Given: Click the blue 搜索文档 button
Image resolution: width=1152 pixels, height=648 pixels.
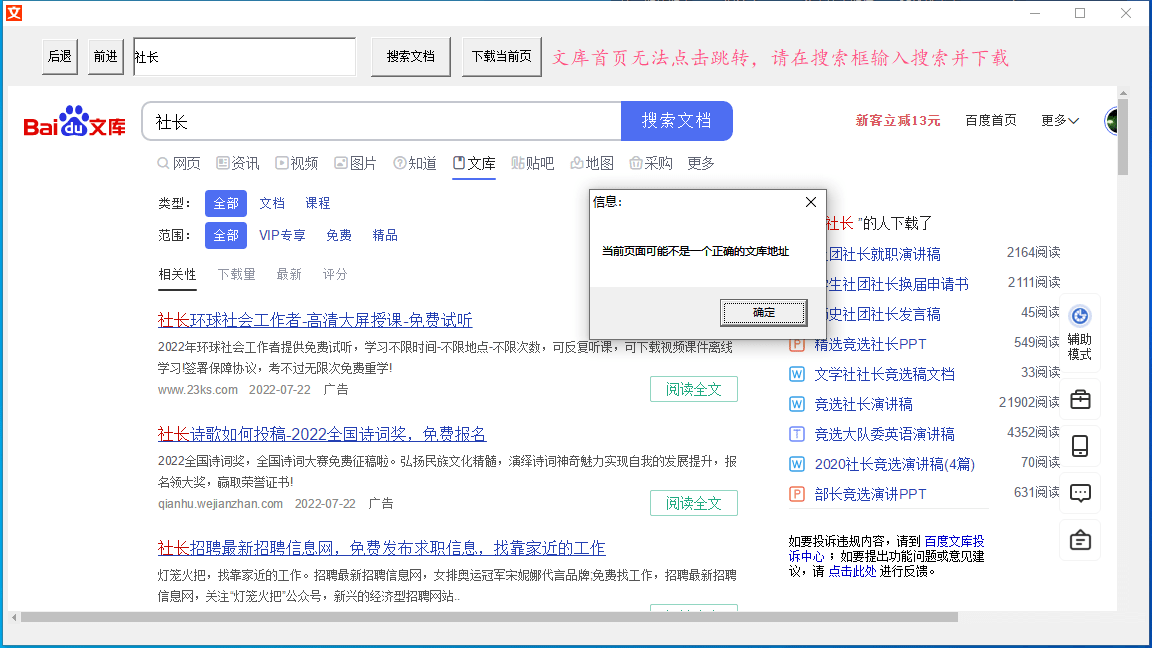Looking at the screenshot, I should coord(677,120).
